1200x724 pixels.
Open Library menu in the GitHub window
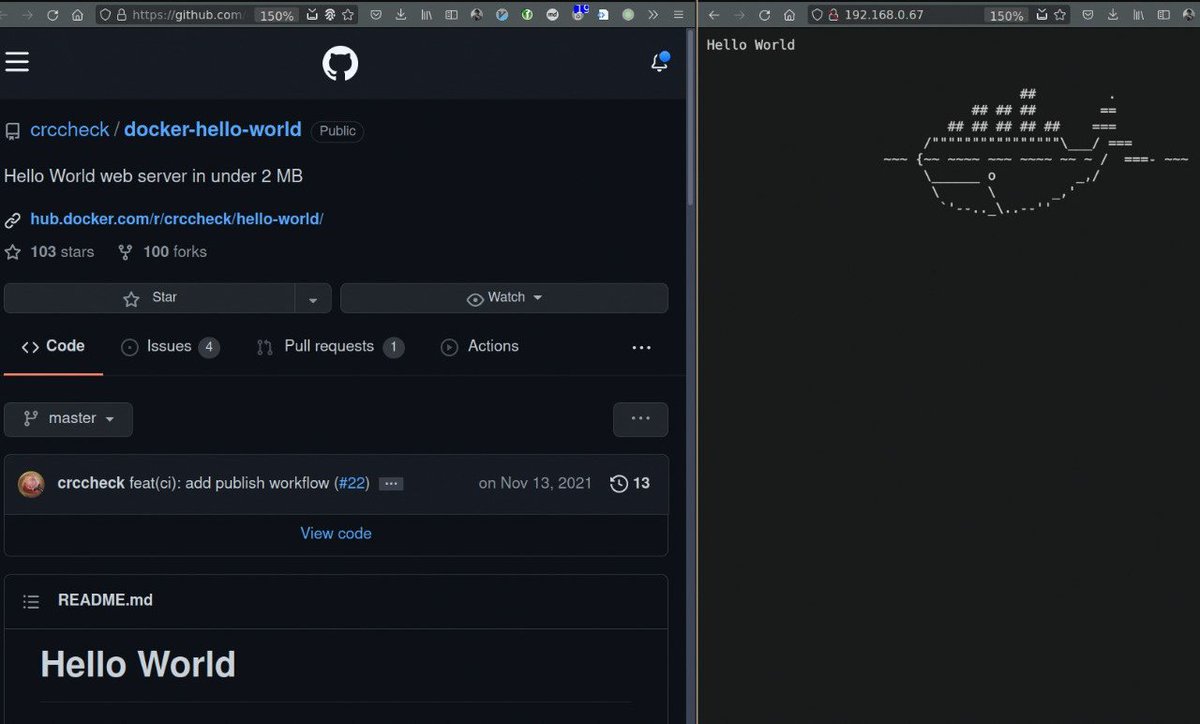coord(426,15)
